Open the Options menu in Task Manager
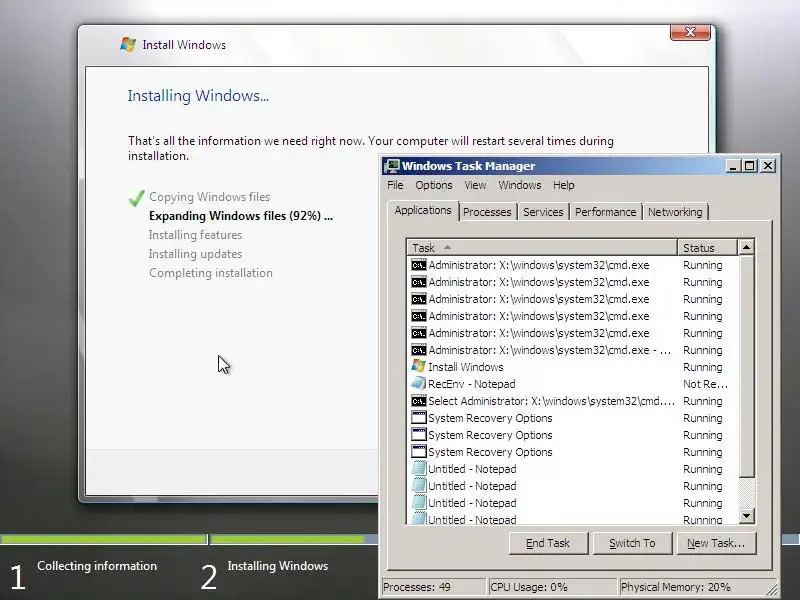The image size is (800, 600). coord(433,185)
